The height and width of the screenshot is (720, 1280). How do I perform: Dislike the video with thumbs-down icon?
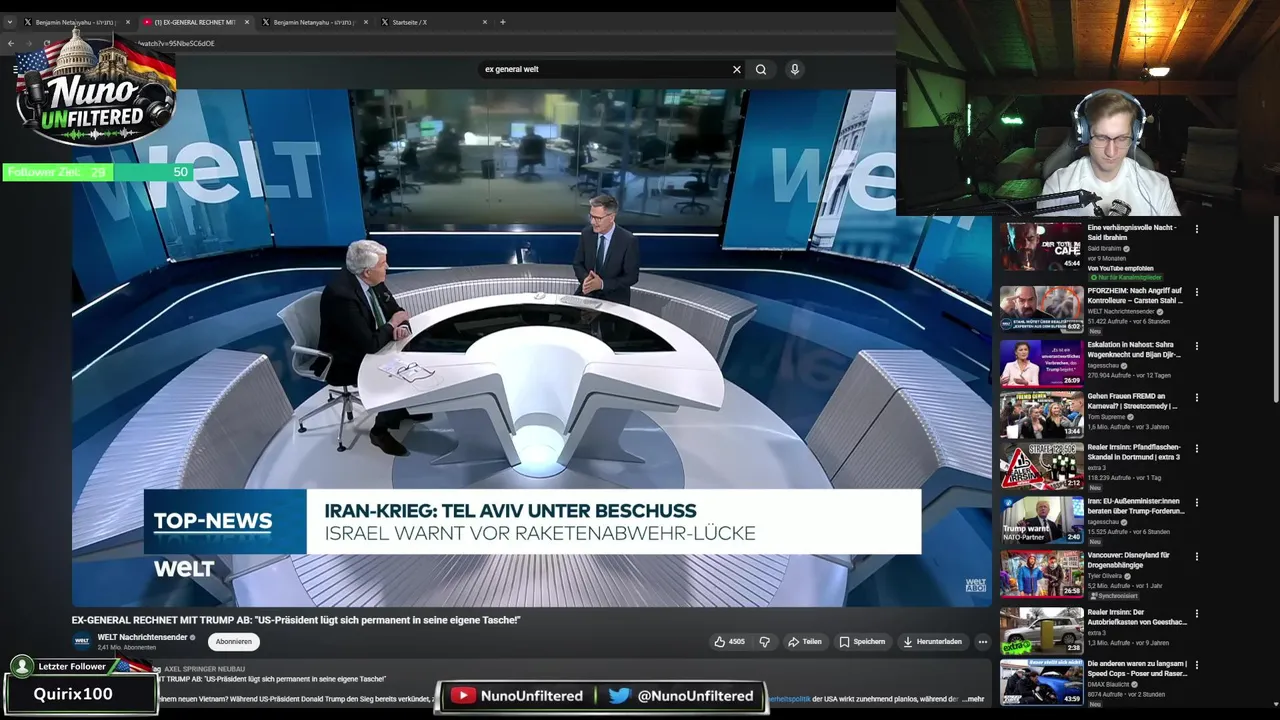(x=765, y=642)
